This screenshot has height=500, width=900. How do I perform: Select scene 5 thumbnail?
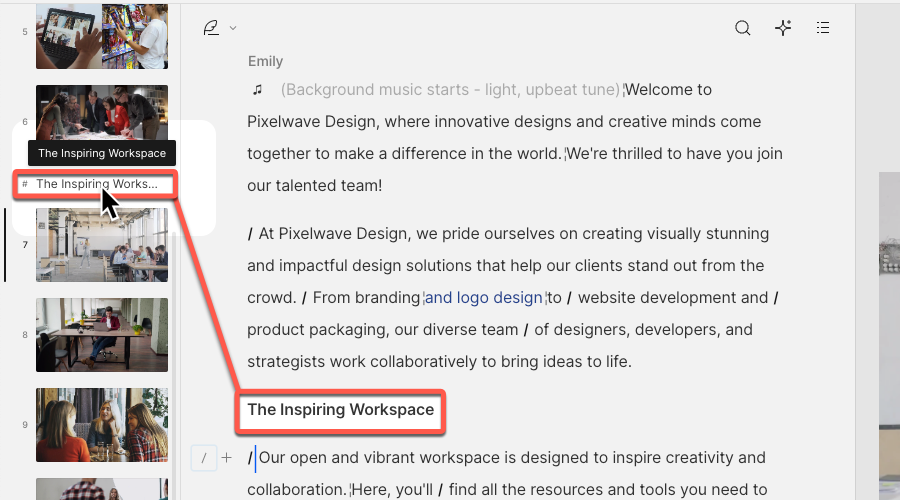tap(102, 36)
